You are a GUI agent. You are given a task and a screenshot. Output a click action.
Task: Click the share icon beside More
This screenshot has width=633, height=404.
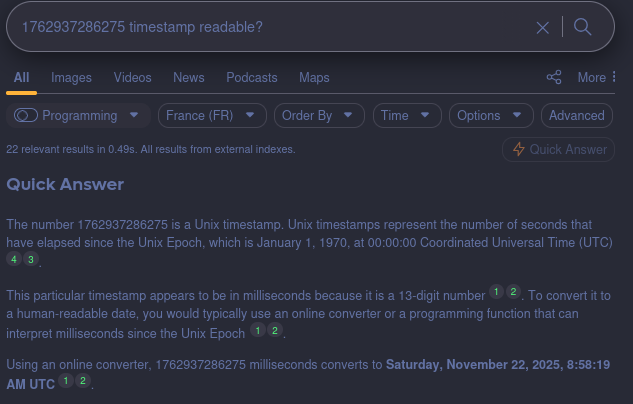click(554, 77)
